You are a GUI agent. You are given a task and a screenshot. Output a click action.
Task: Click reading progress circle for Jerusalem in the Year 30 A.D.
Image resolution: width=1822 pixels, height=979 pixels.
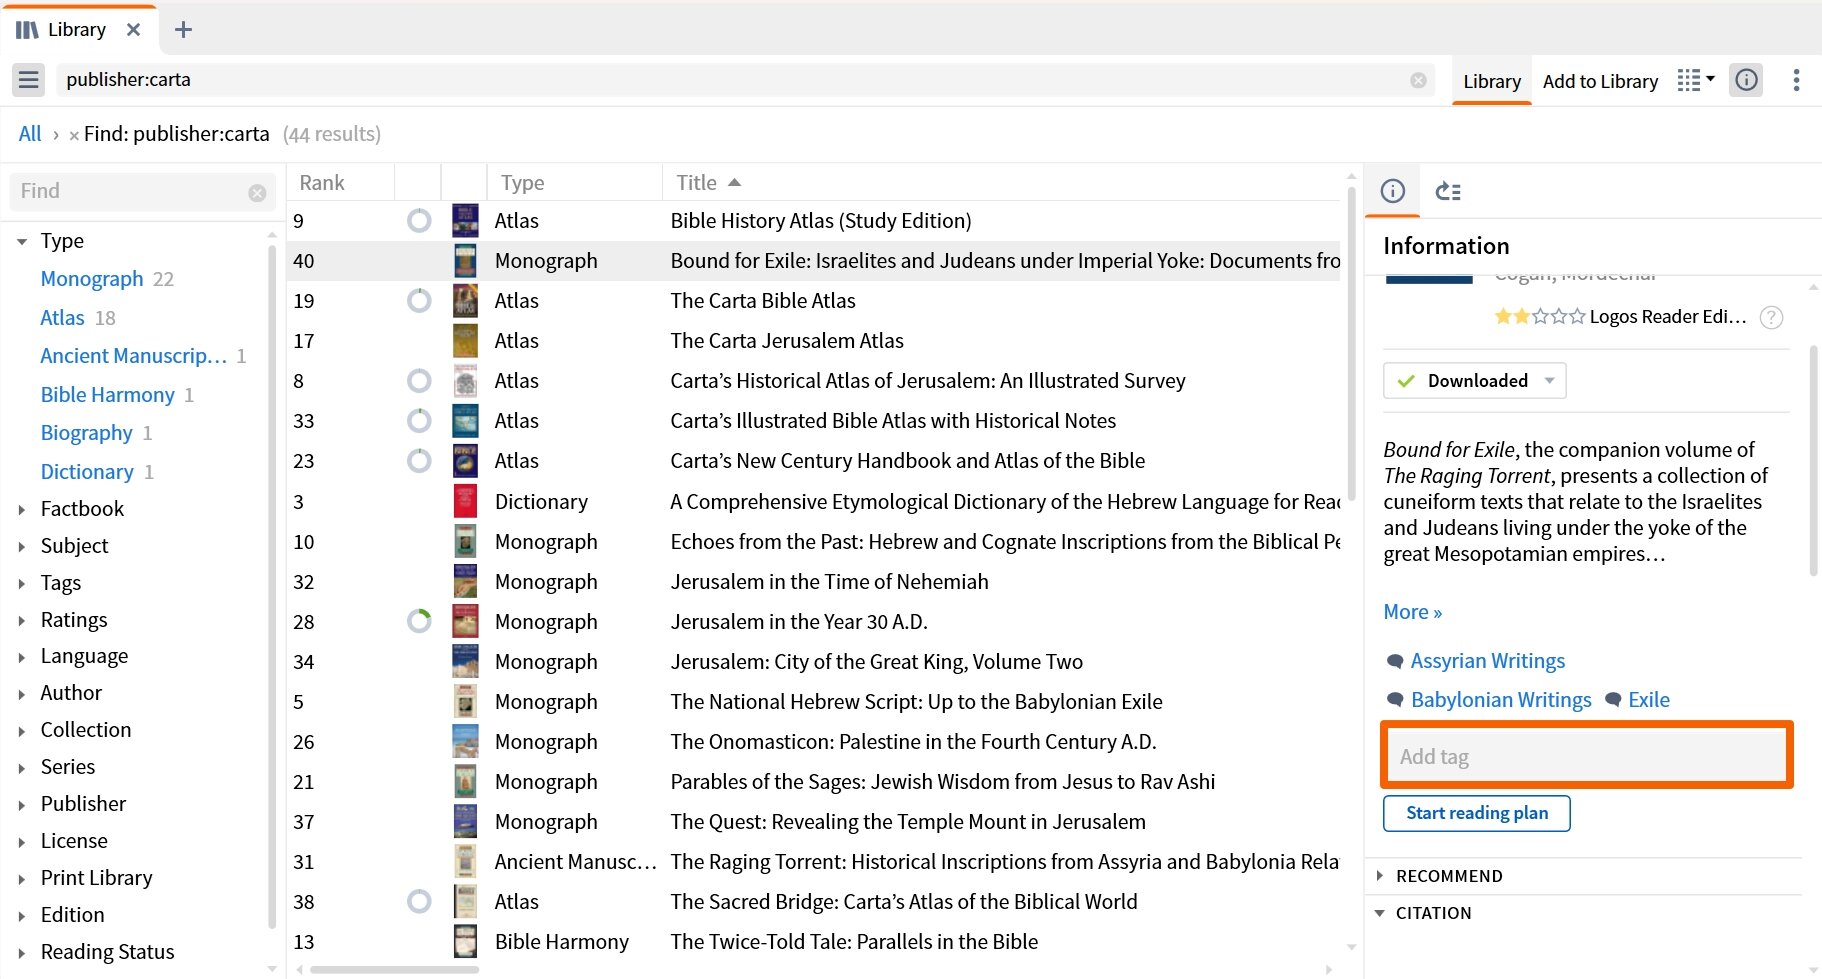click(x=419, y=622)
